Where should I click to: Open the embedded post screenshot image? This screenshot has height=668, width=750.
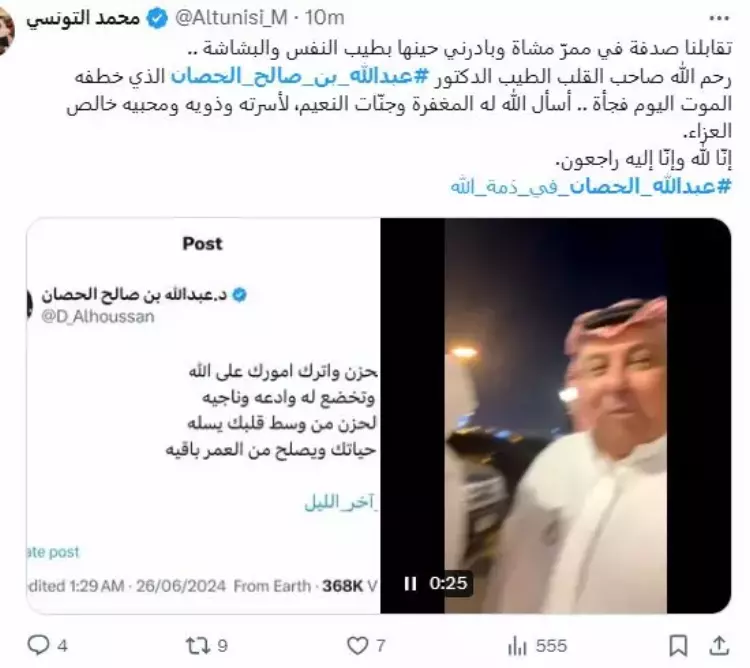204,416
